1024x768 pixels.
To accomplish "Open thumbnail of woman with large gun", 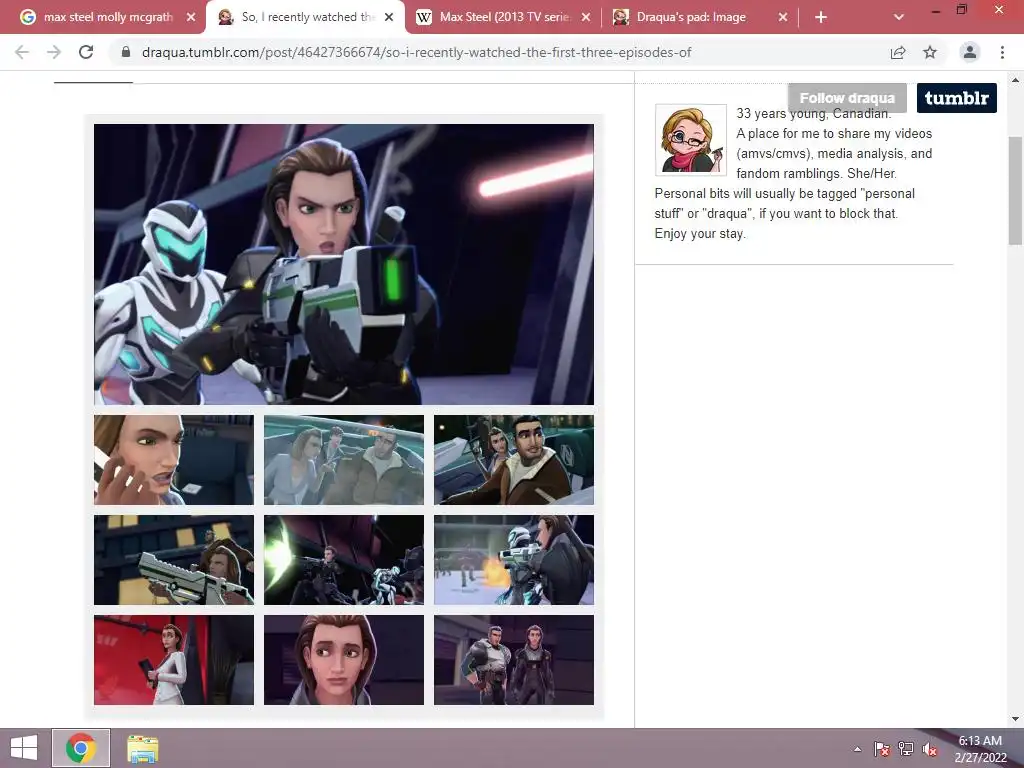I will (x=174, y=560).
